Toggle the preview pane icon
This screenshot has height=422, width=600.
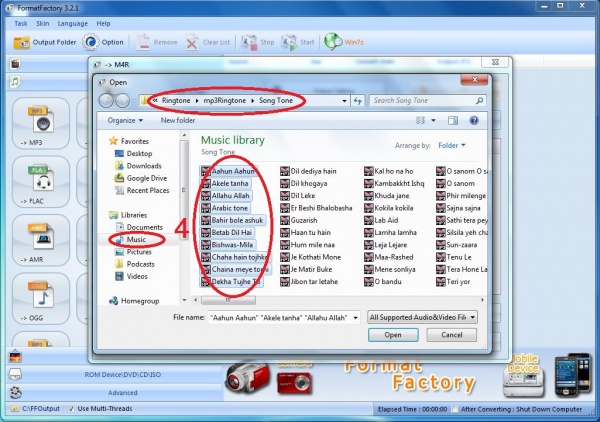point(453,121)
